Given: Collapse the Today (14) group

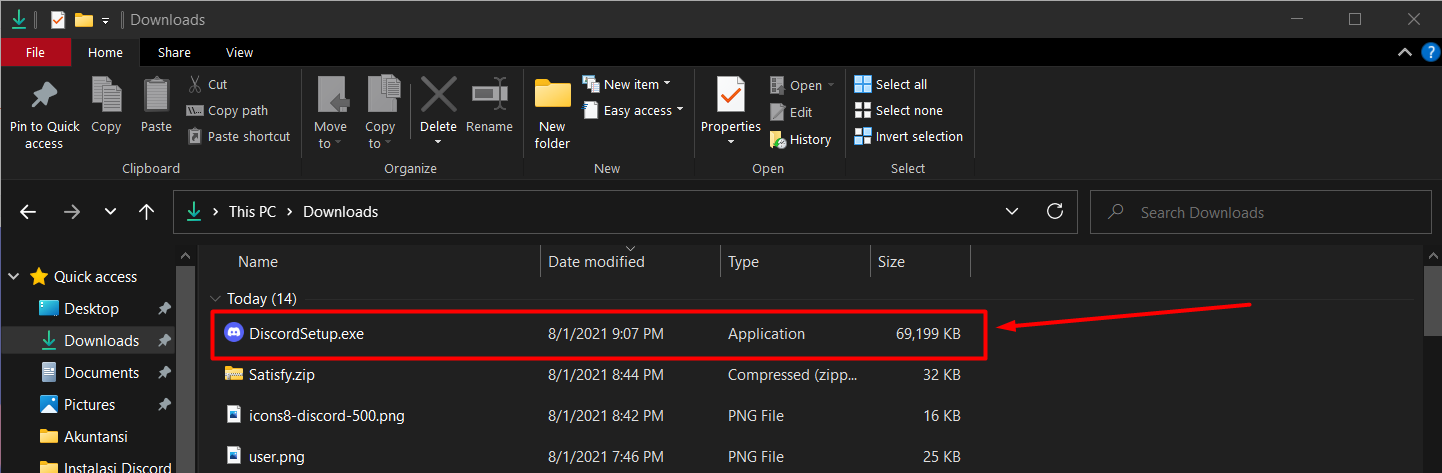Looking at the screenshot, I should tap(215, 299).
